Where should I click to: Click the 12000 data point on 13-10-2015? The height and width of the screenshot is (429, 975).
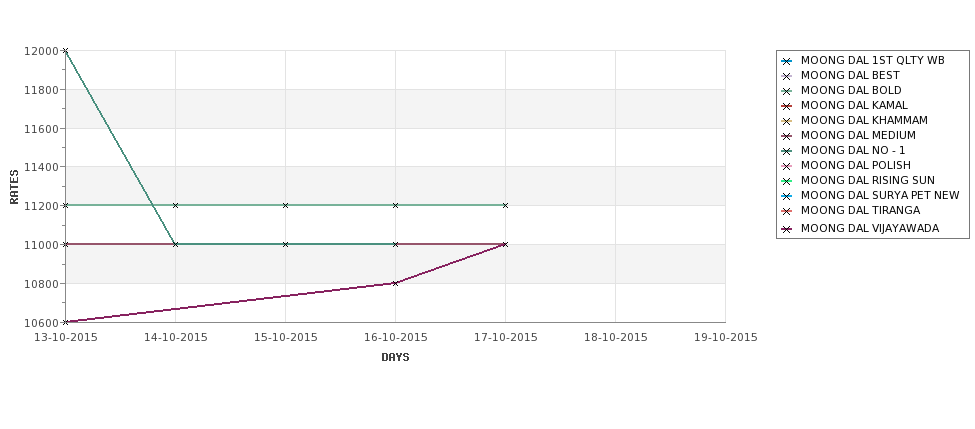(x=65, y=51)
